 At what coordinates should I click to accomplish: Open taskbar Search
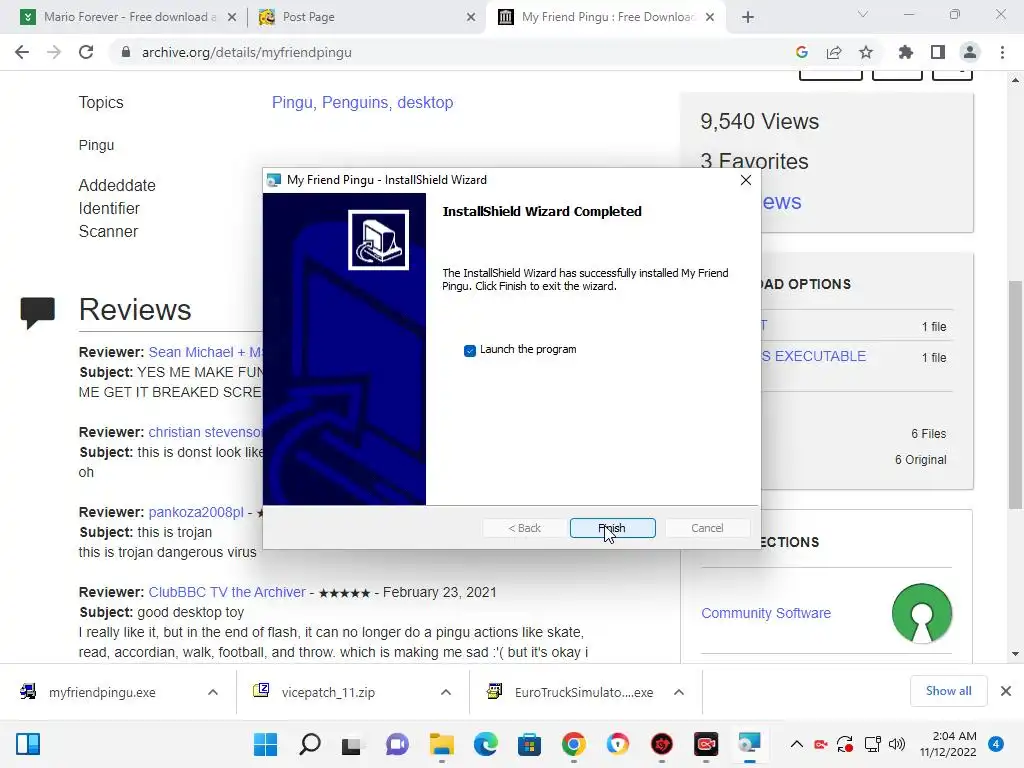(310, 744)
